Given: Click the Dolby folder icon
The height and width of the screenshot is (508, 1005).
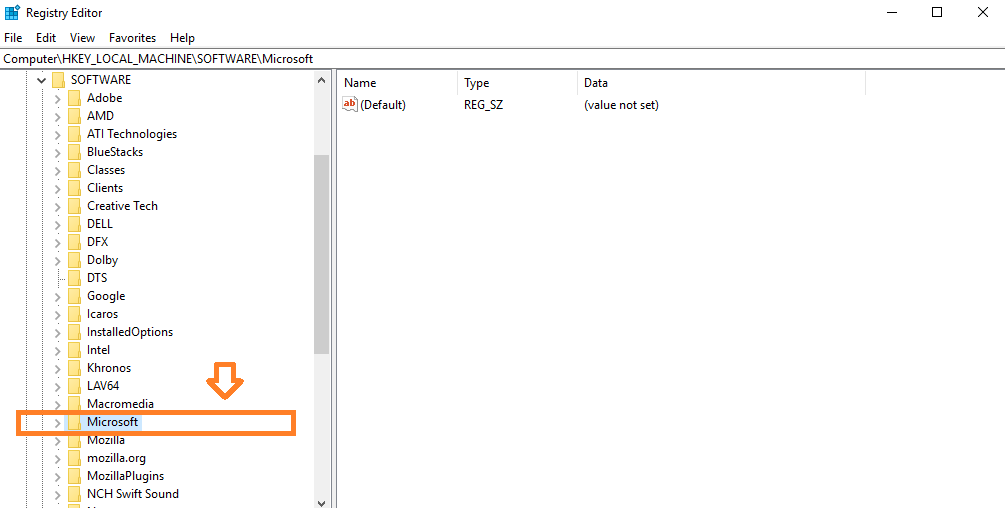Looking at the screenshot, I should coord(74,260).
